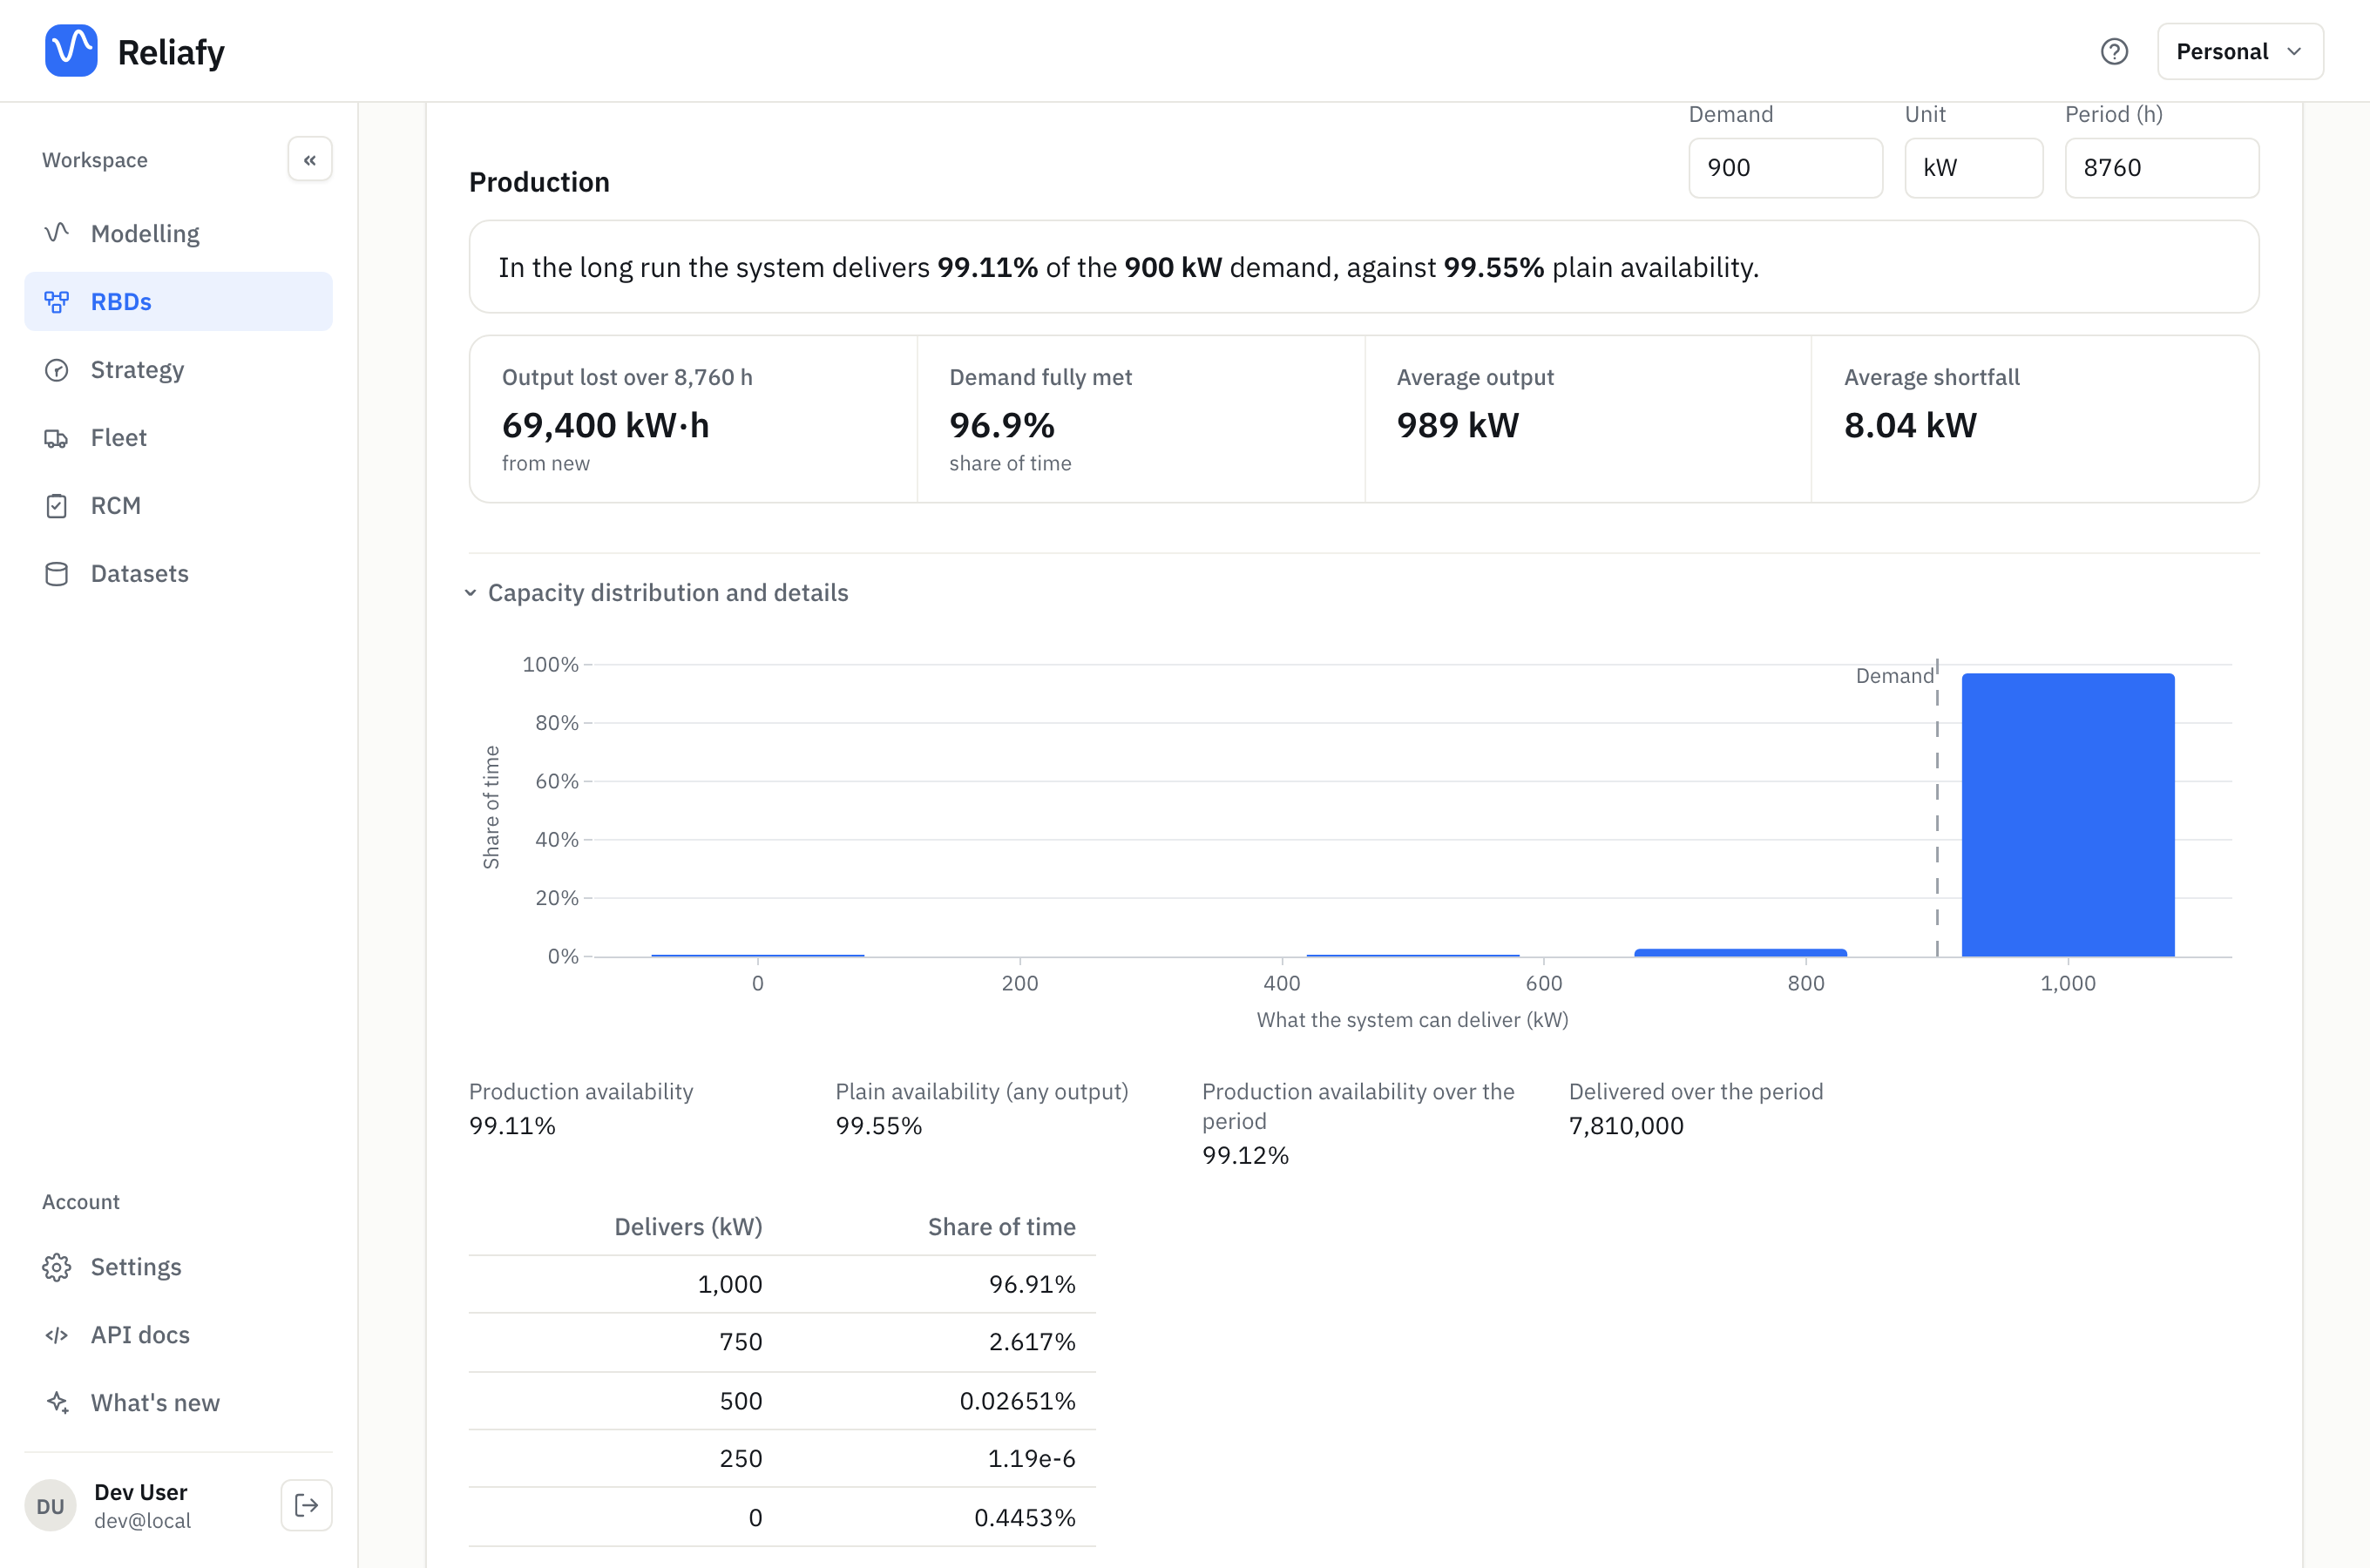Click the DU user avatar
This screenshot has height=1568, width=2370.
click(50, 1506)
